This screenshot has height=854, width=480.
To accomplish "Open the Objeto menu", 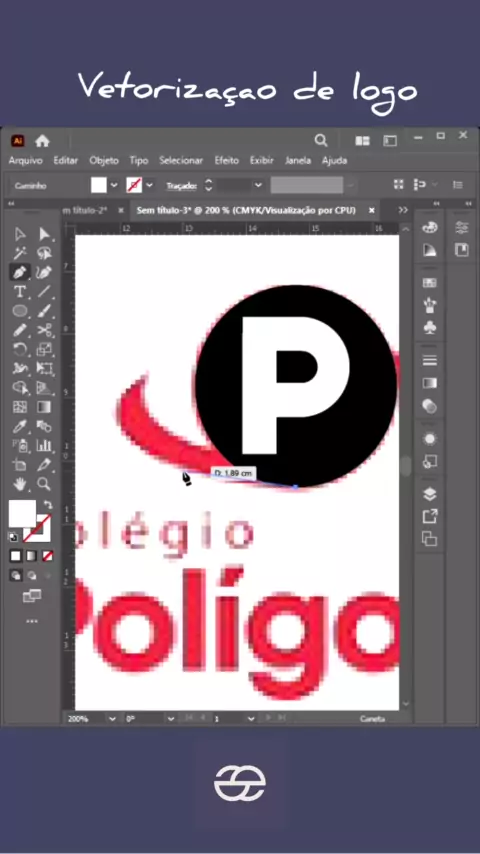I will pos(104,161).
